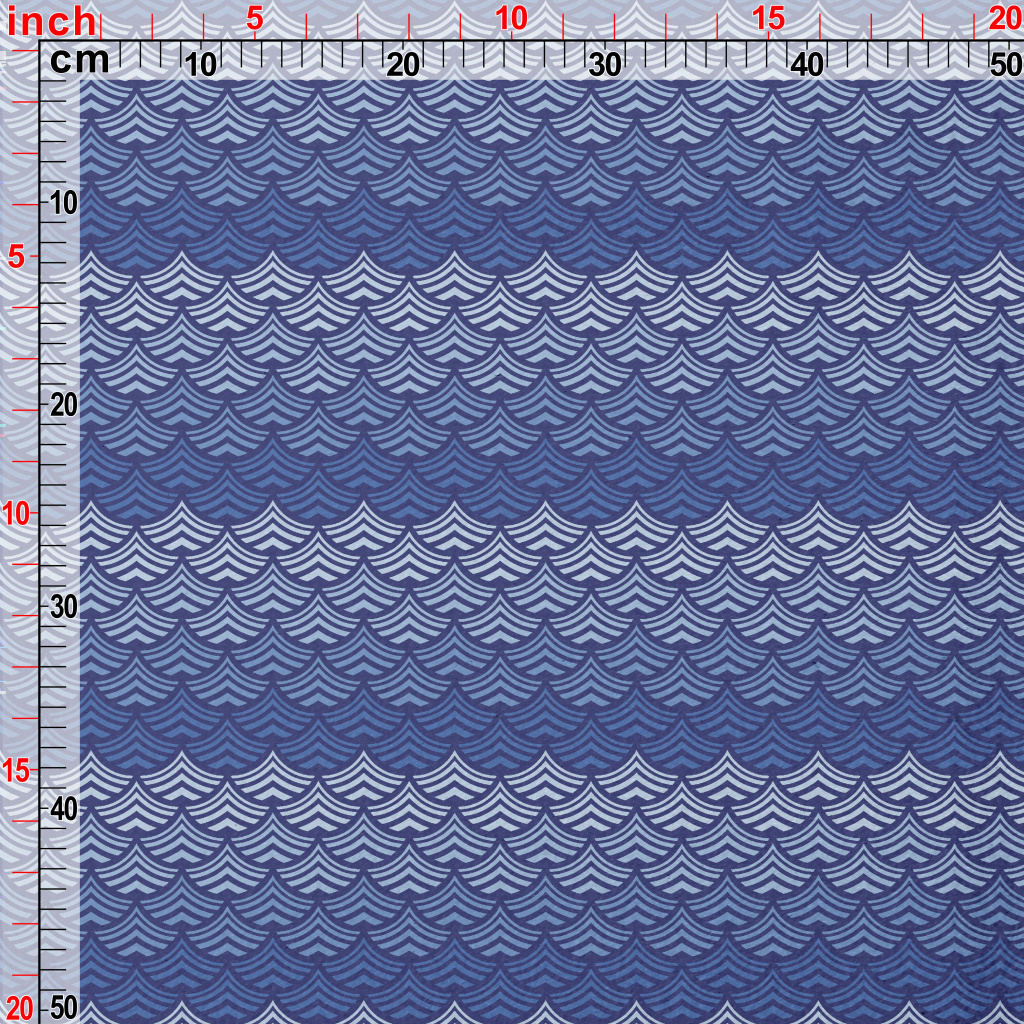Click the black "cm" label

[x=79, y=61]
